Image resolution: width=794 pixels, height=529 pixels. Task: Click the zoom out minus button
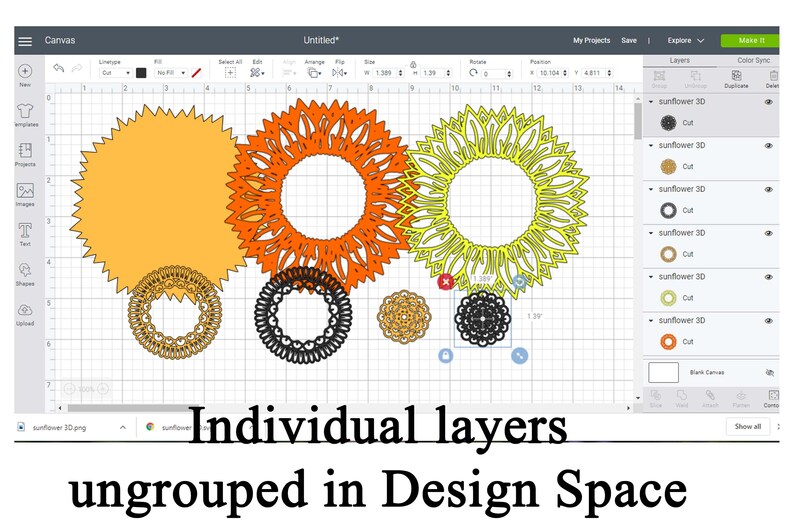point(69,389)
